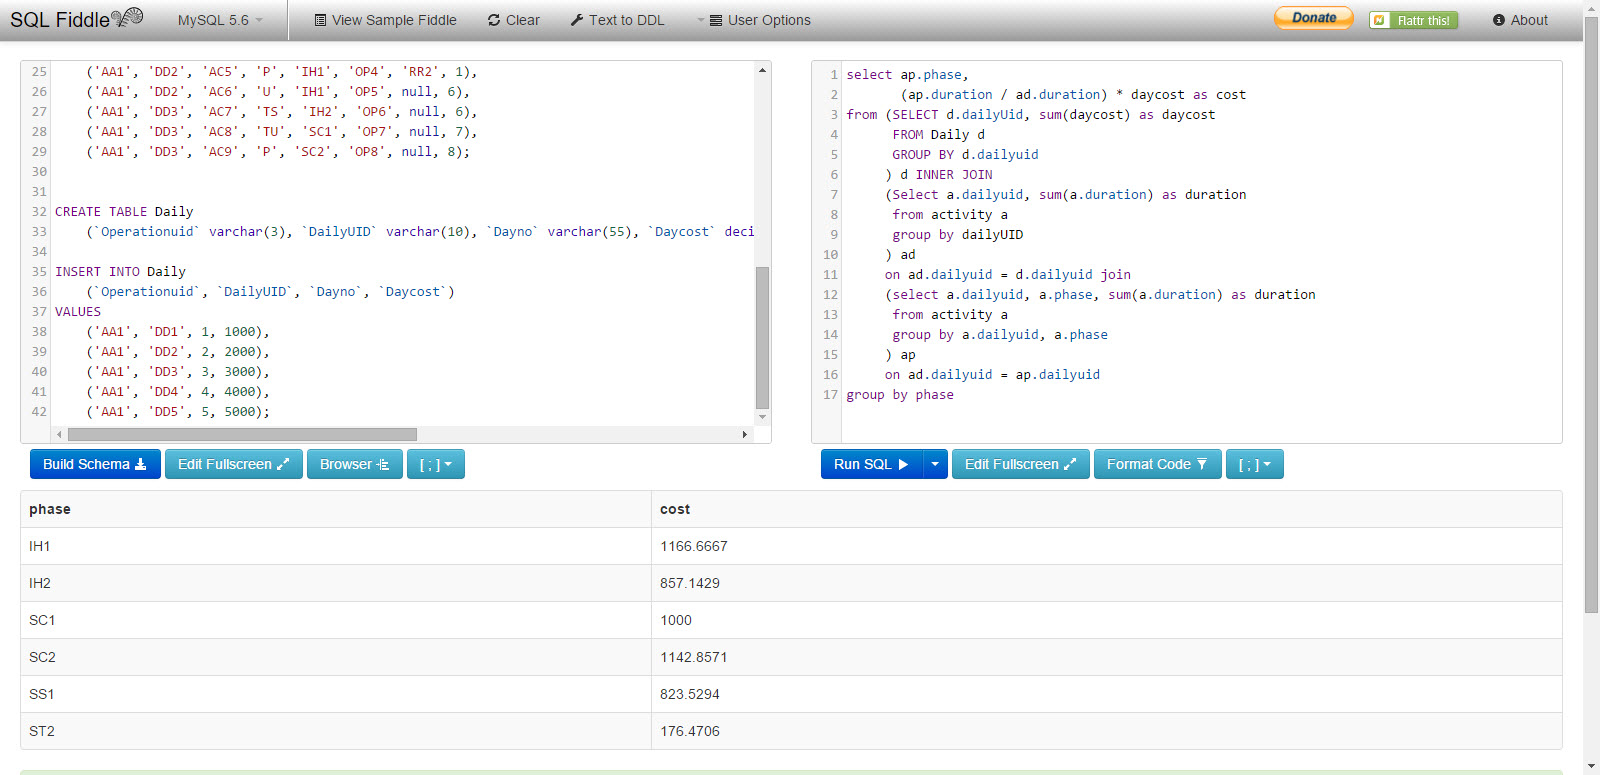Click the Browser button
Viewport: 1600px width, 775px height.
point(355,464)
